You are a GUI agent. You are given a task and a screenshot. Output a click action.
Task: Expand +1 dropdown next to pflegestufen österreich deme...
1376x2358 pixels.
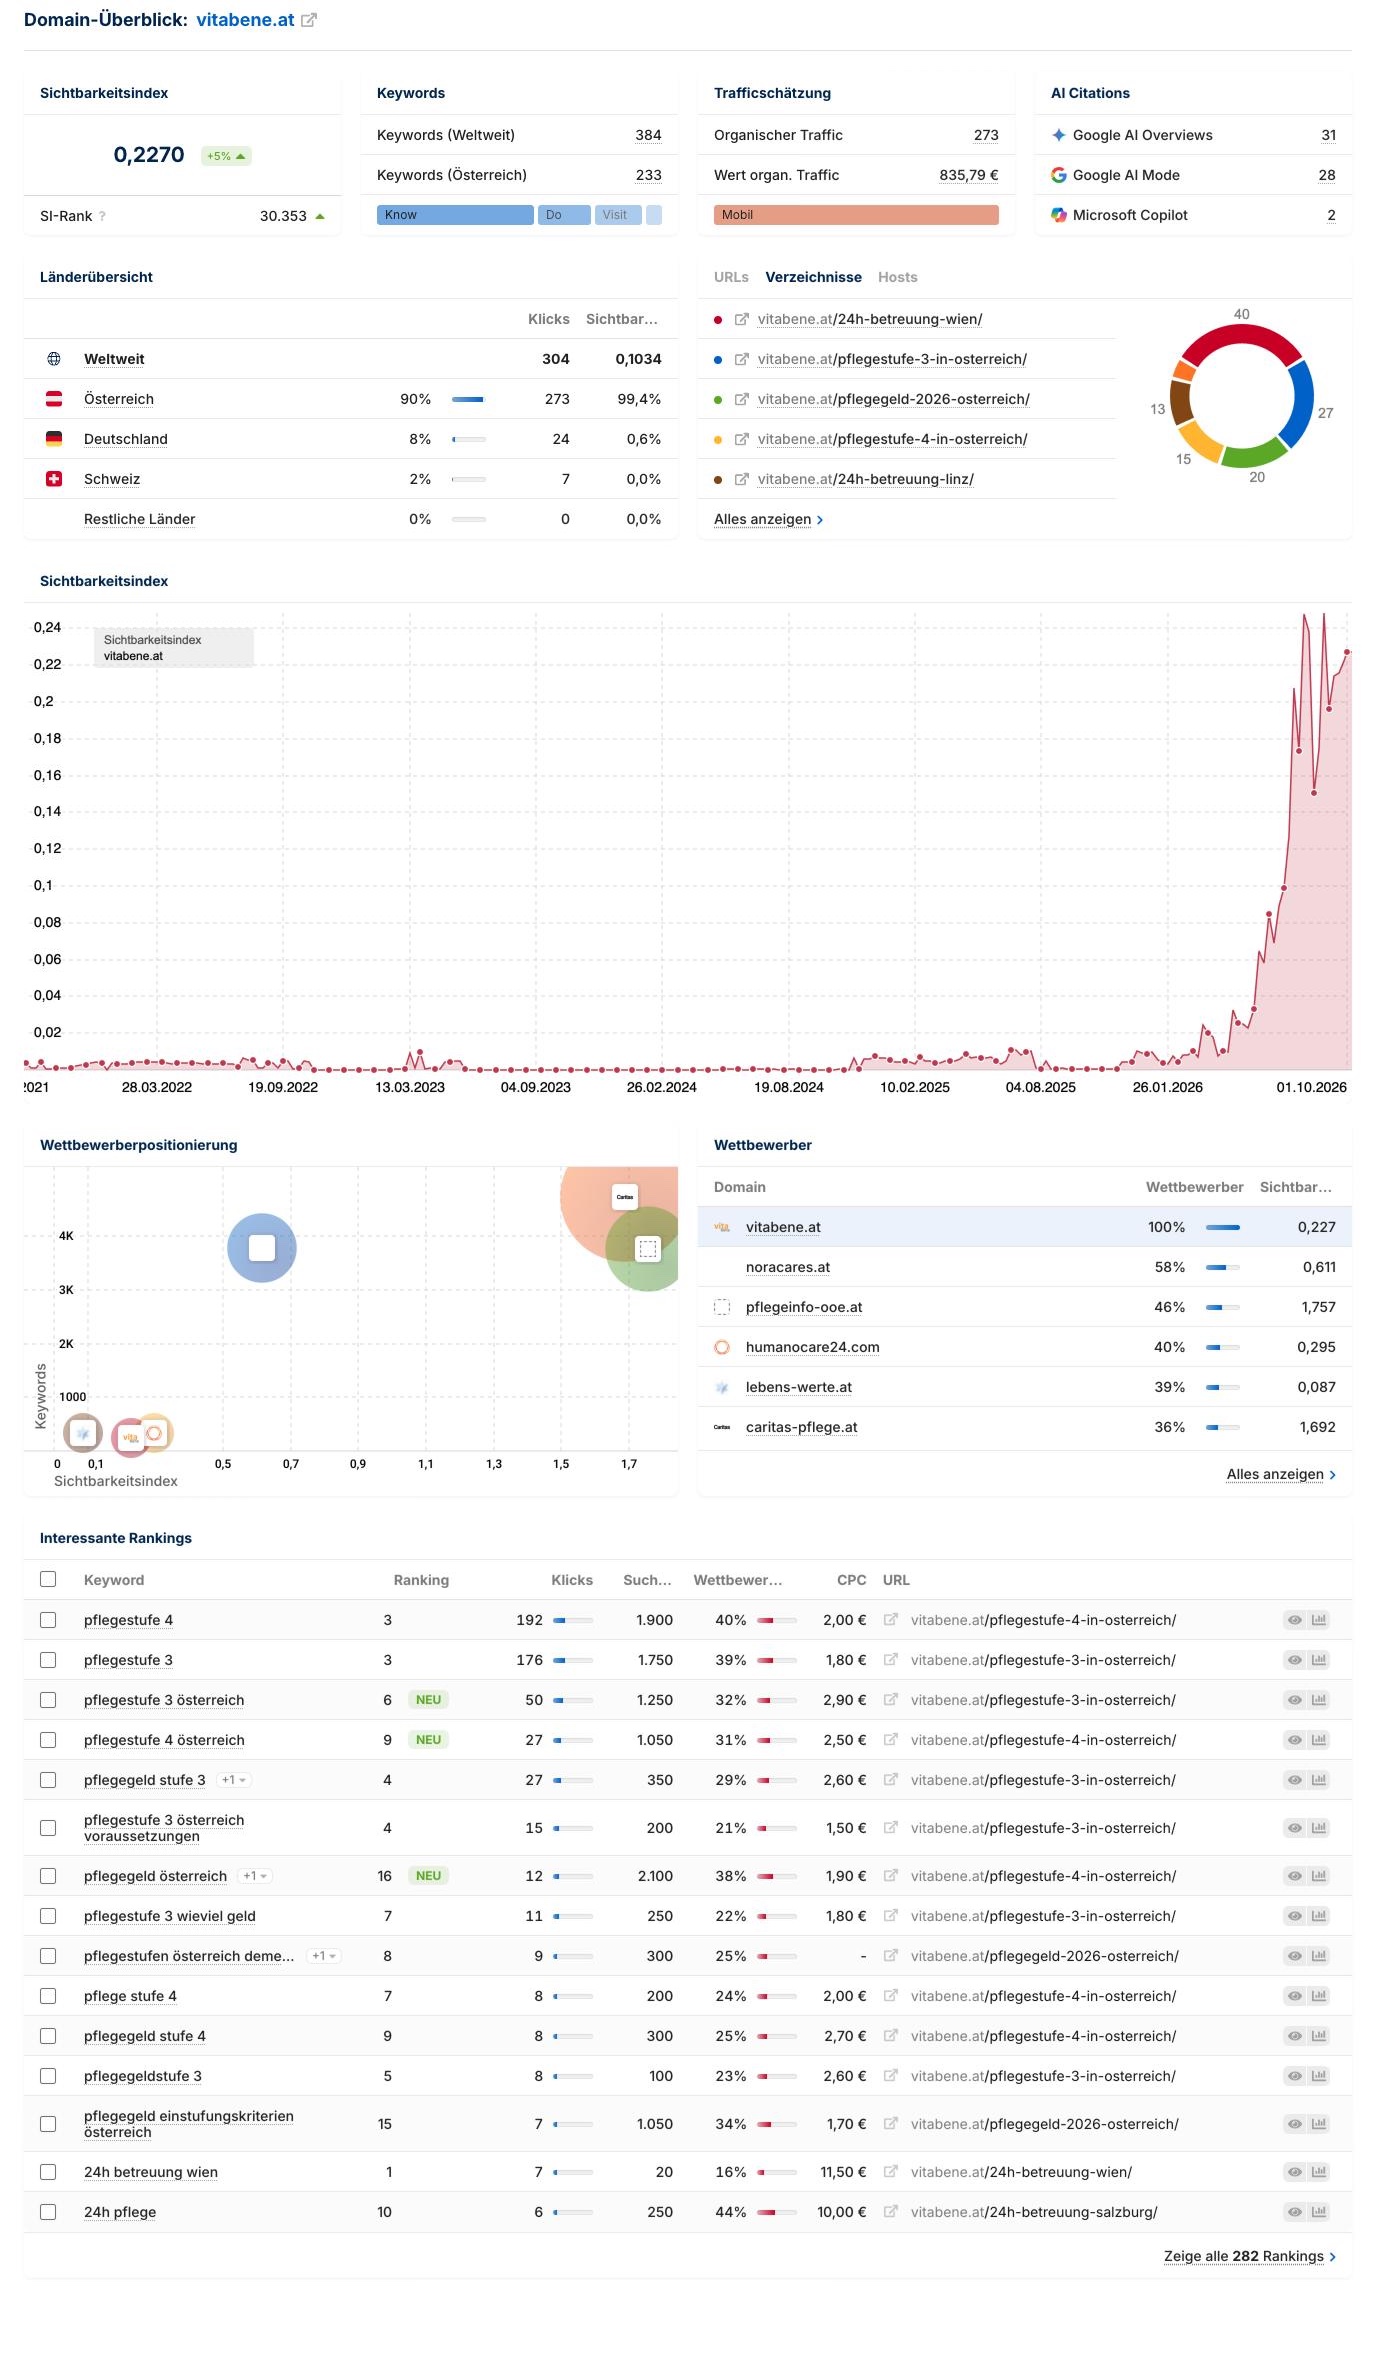(324, 1956)
